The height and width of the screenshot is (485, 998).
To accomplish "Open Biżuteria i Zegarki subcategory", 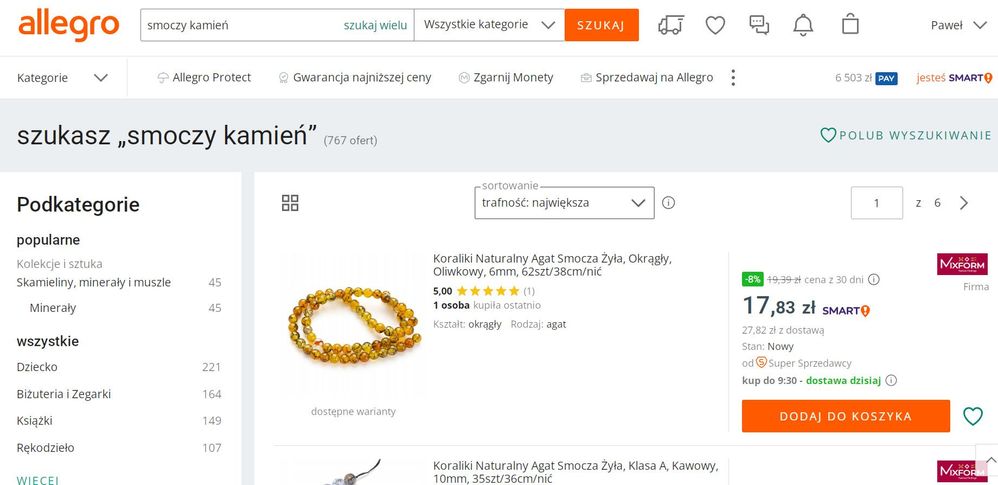I will click(64, 394).
